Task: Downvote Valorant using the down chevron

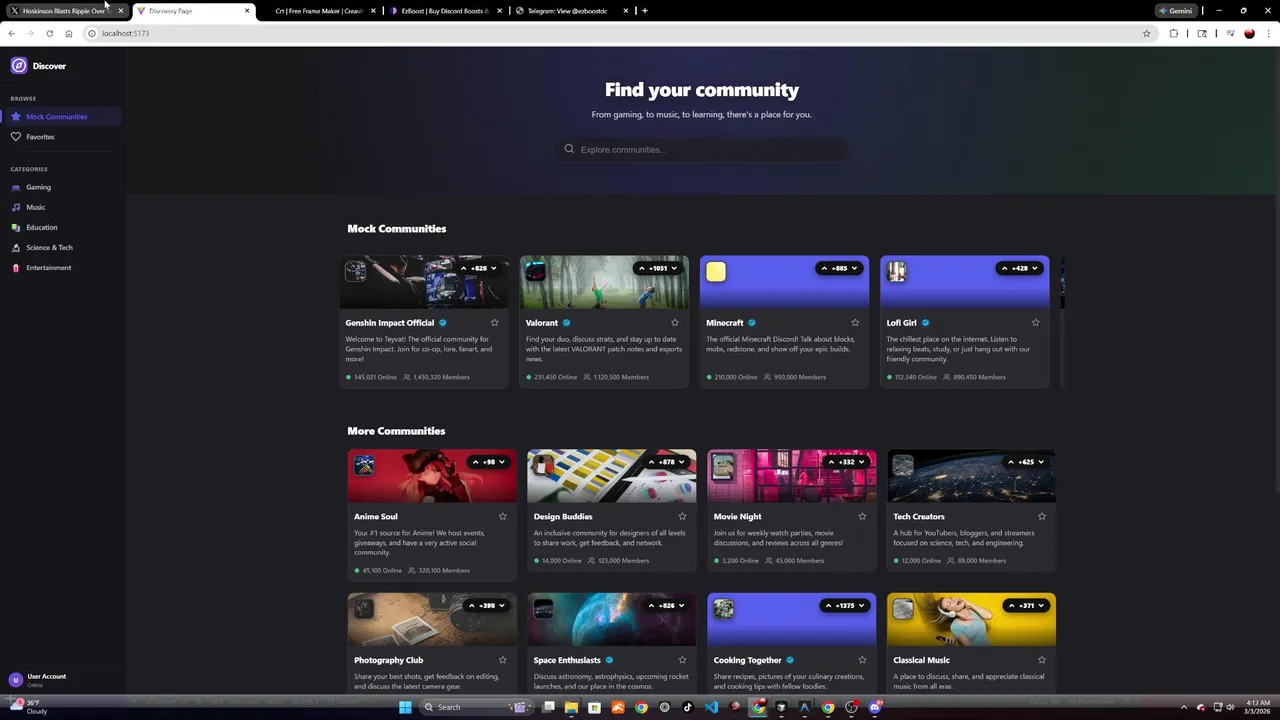Action: [x=674, y=268]
